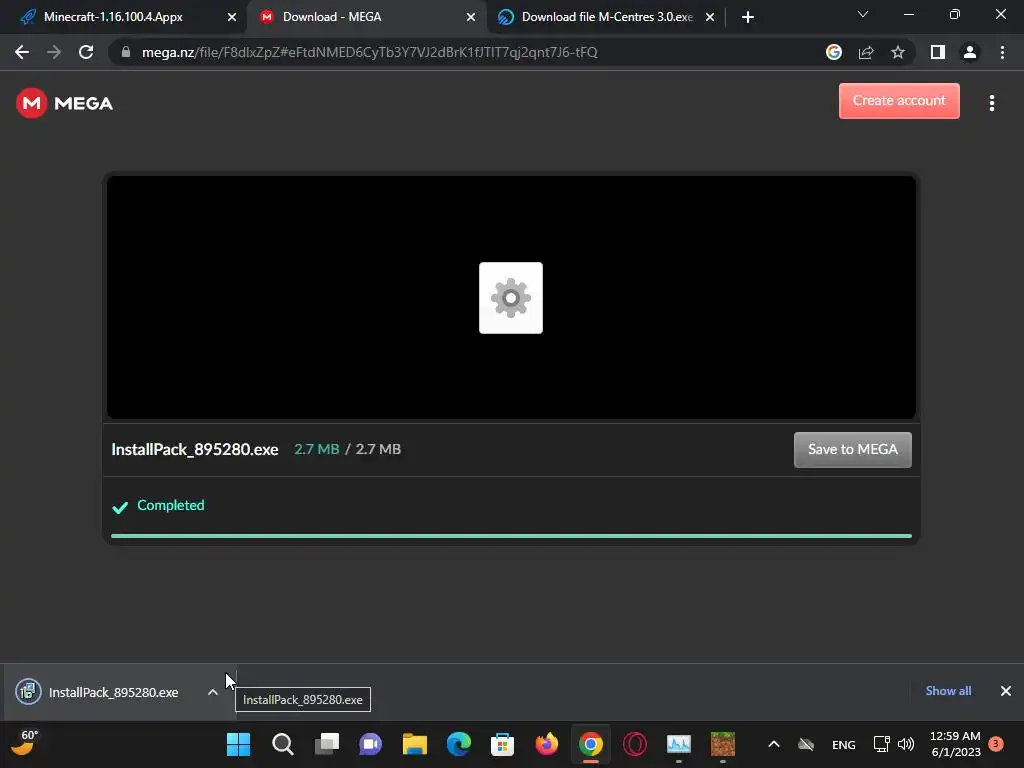1024x768 pixels.
Task: Open the Windows Start menu
Action: click(238, 744)
